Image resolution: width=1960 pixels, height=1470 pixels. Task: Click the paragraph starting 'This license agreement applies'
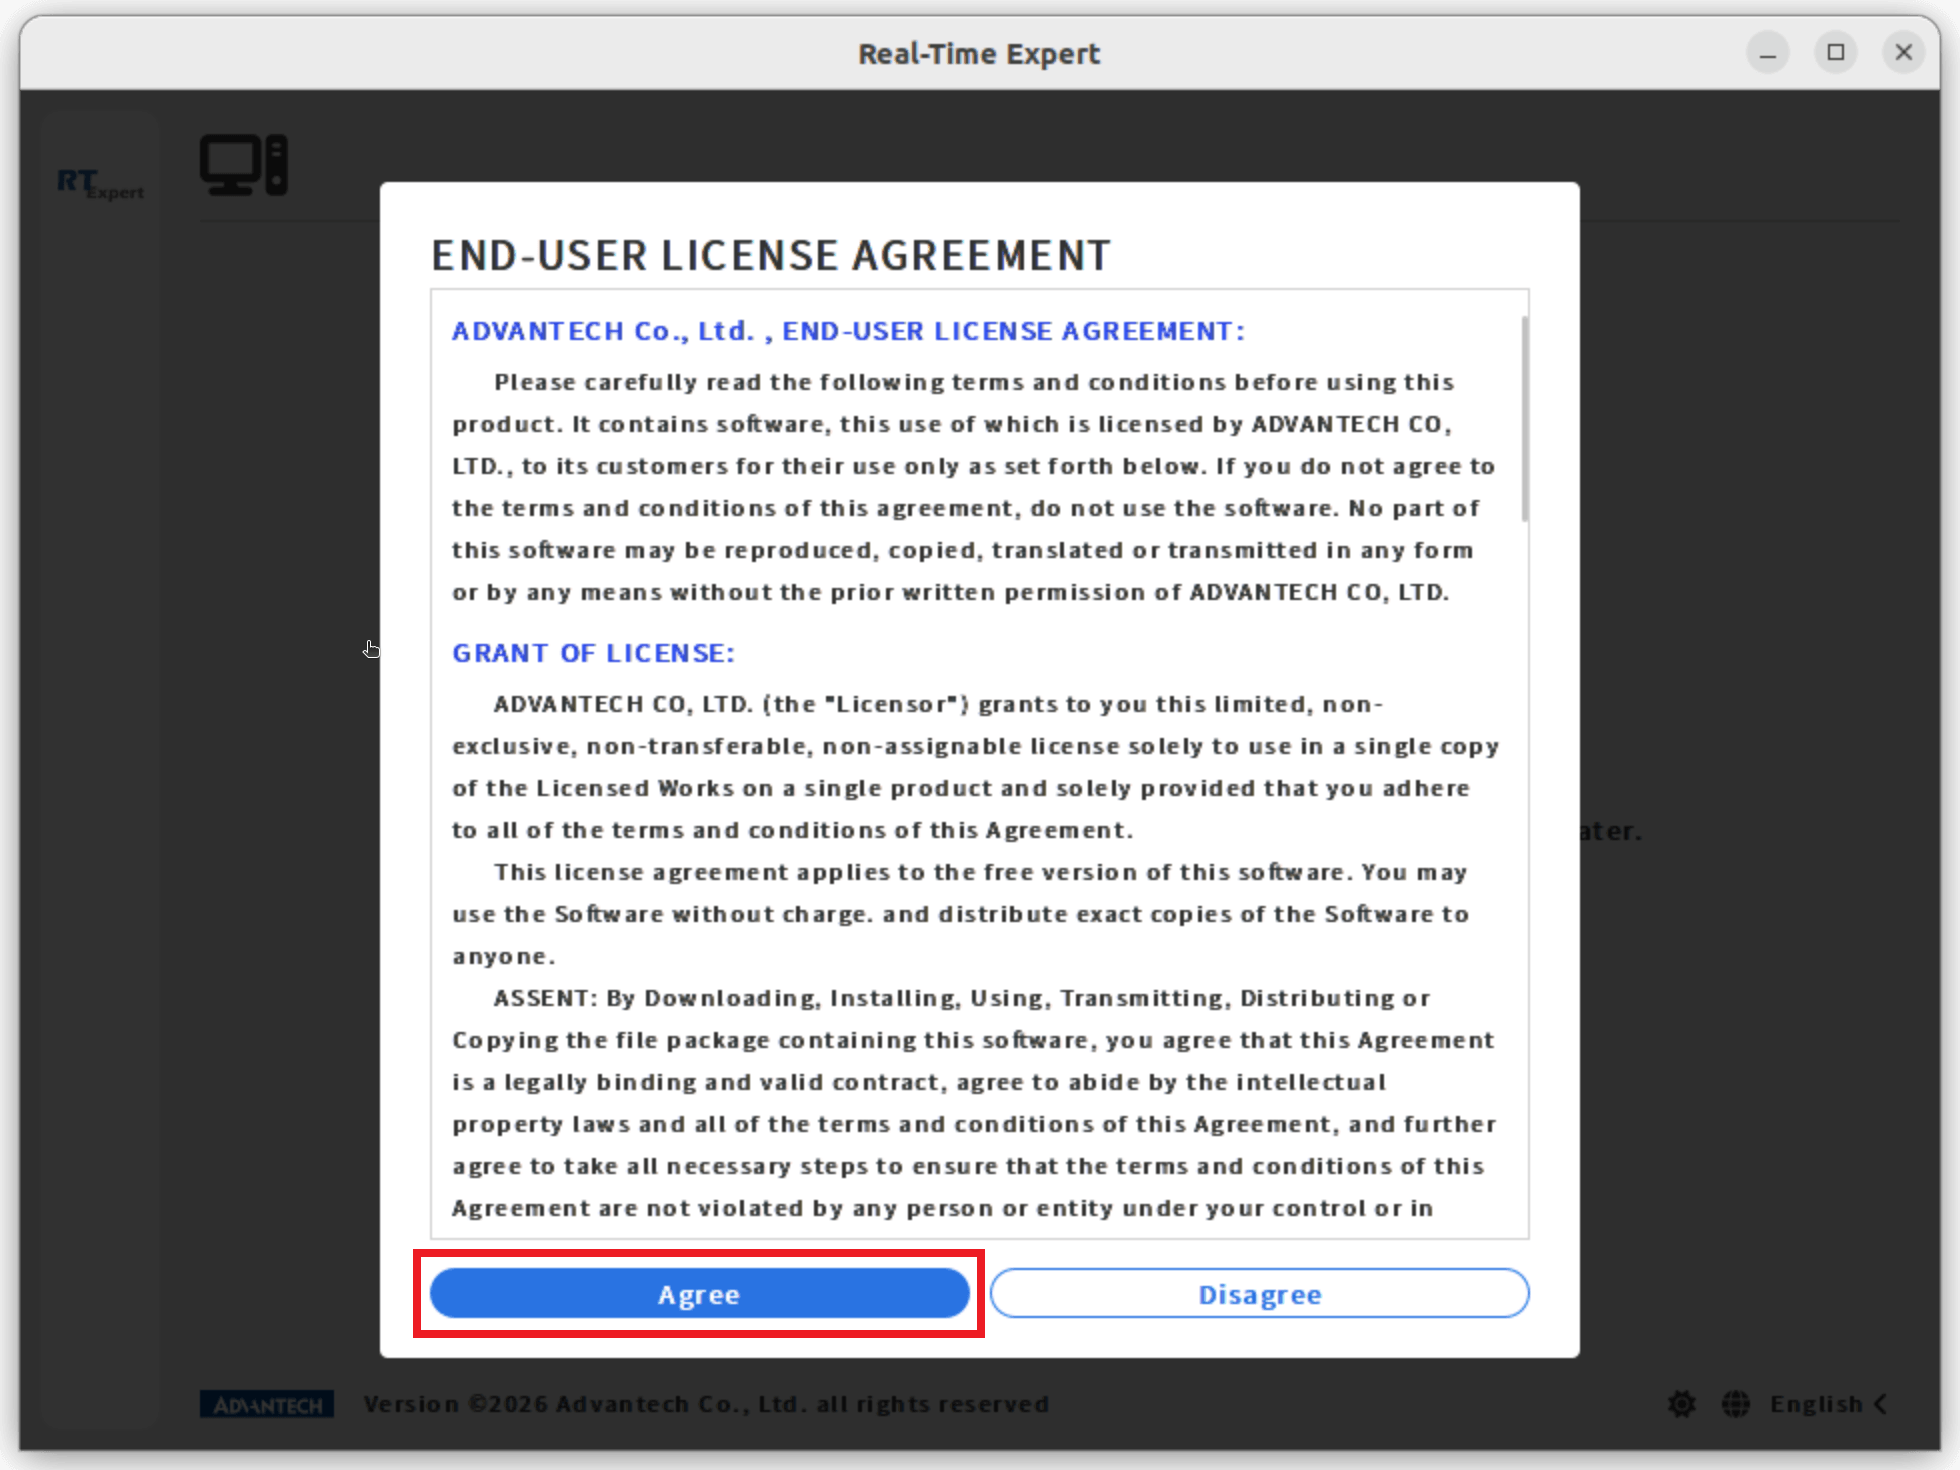point(961,914)
